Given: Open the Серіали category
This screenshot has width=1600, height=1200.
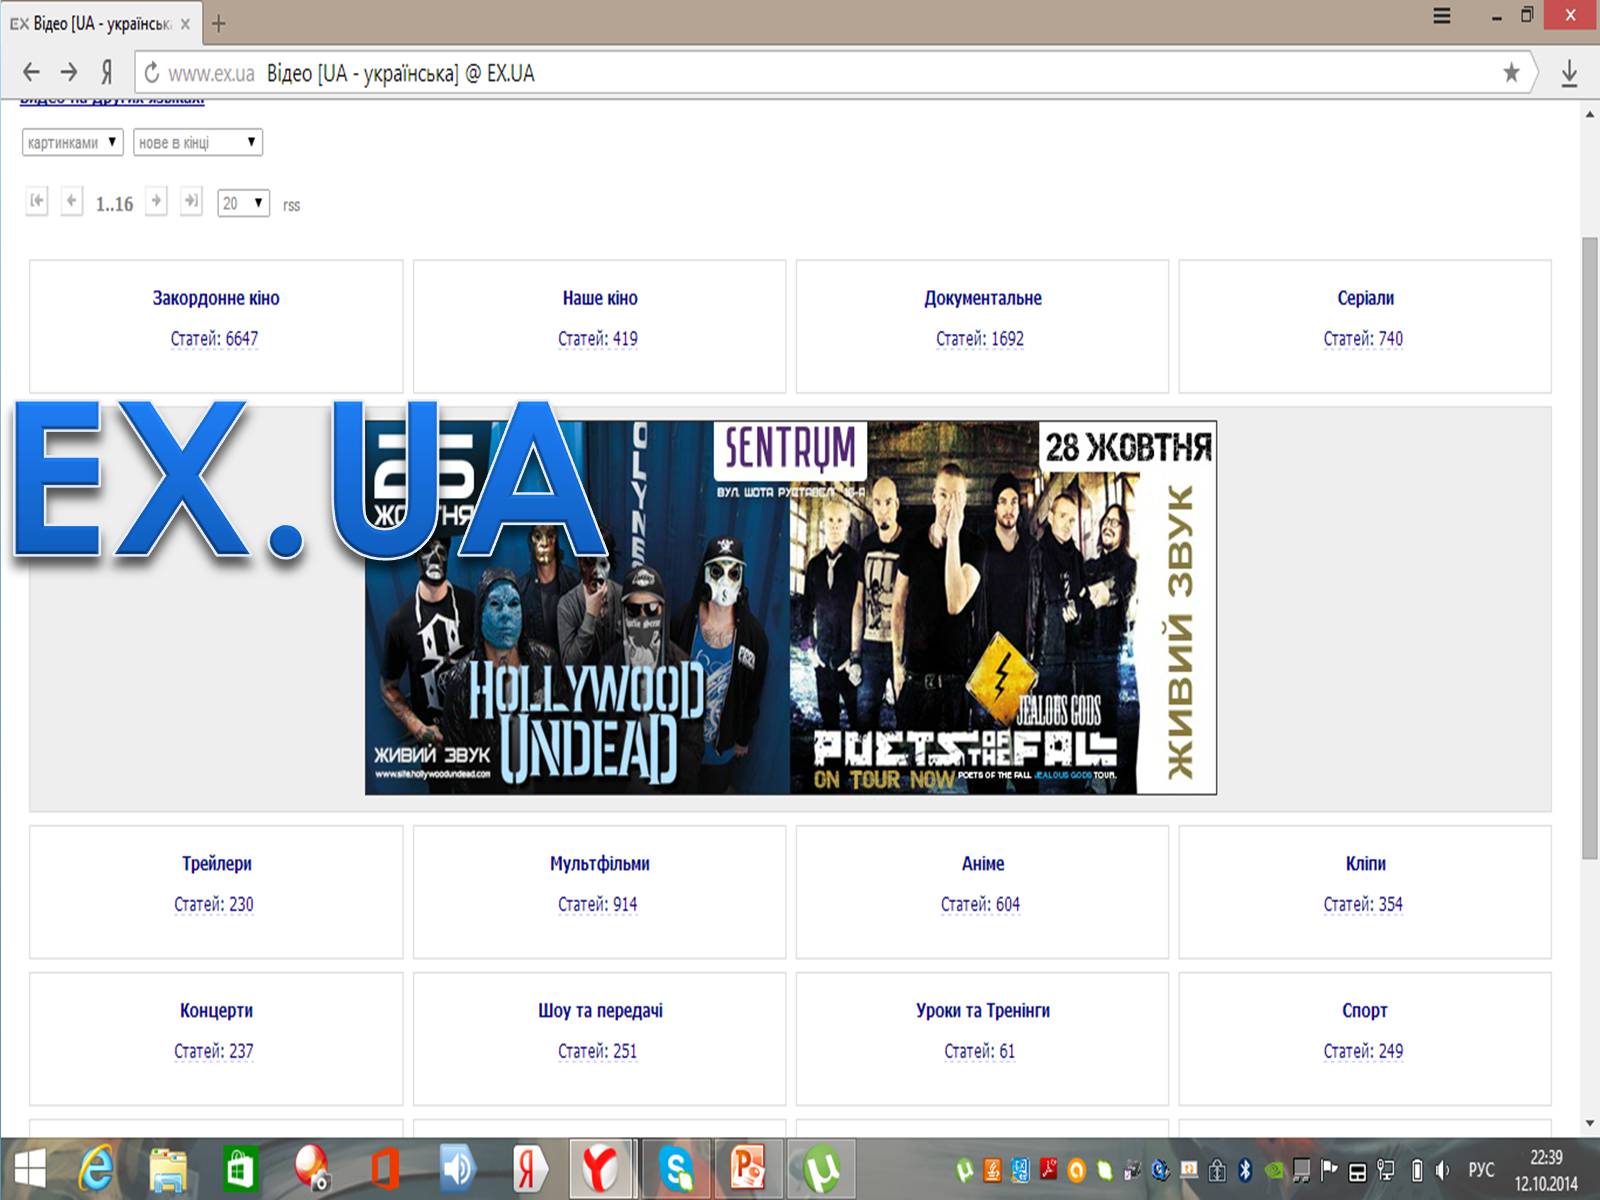Looking at the screenshot, I should point(1365,298).
